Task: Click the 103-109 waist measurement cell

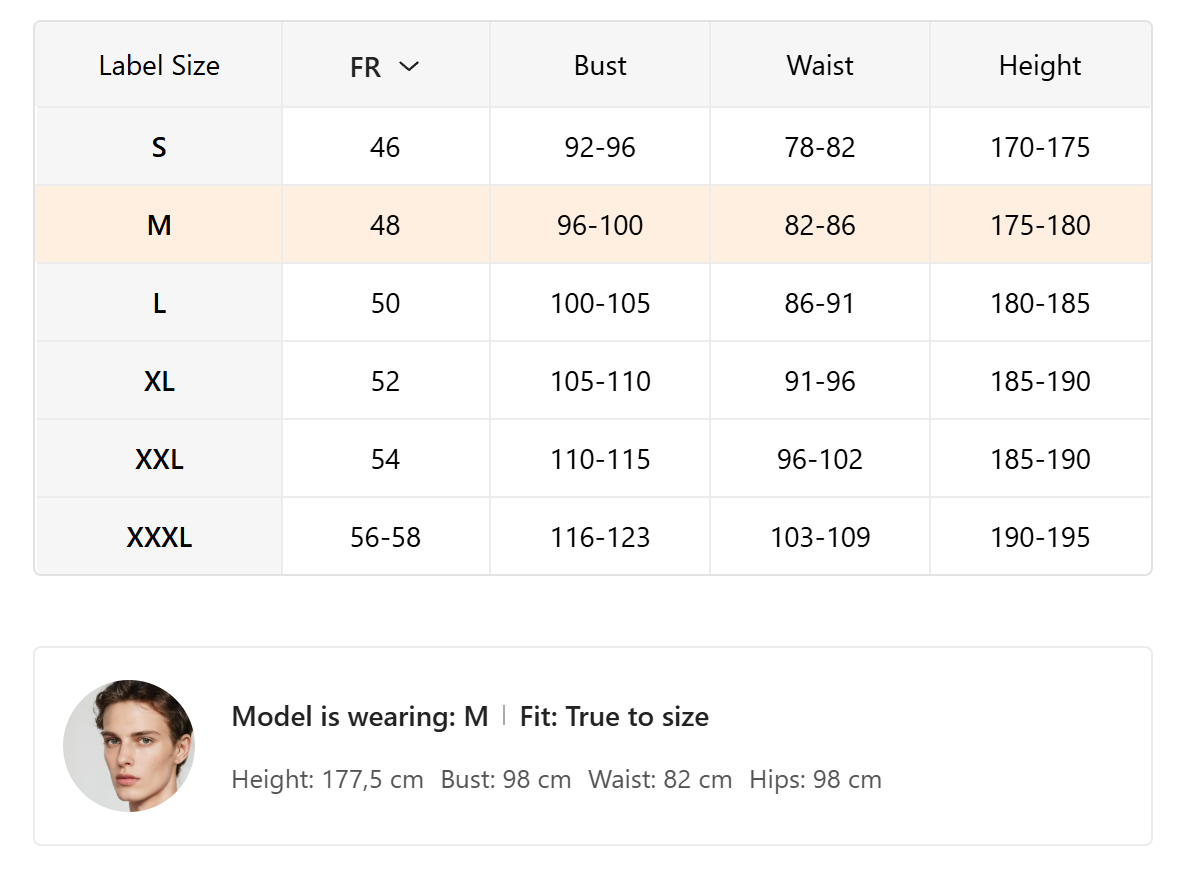Action: (820, 538)
